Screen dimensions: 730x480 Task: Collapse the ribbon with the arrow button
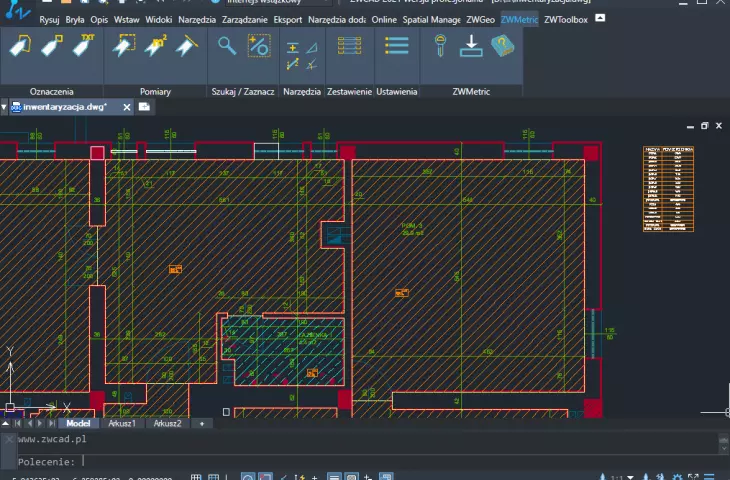point(600,18)
